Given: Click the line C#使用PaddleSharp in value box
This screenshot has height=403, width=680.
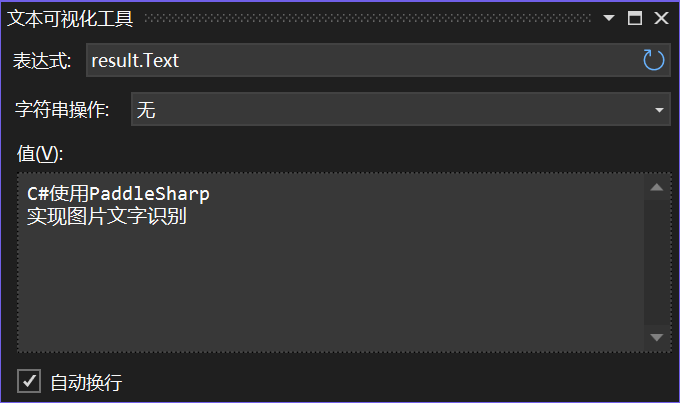Looking at the screenshot, I should point(118,193).
